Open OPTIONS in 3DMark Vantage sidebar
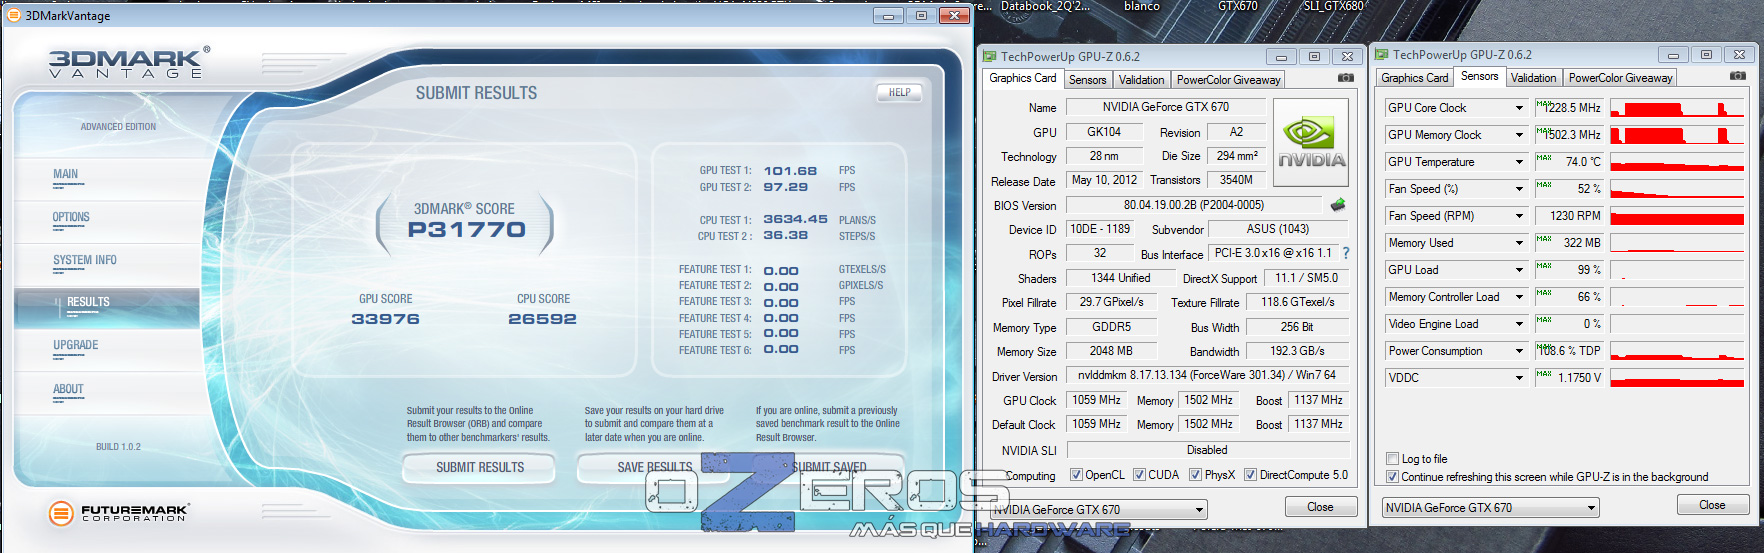Image resolution: width=1764 pixels, height=553 pixels. (x=71, y=218)
